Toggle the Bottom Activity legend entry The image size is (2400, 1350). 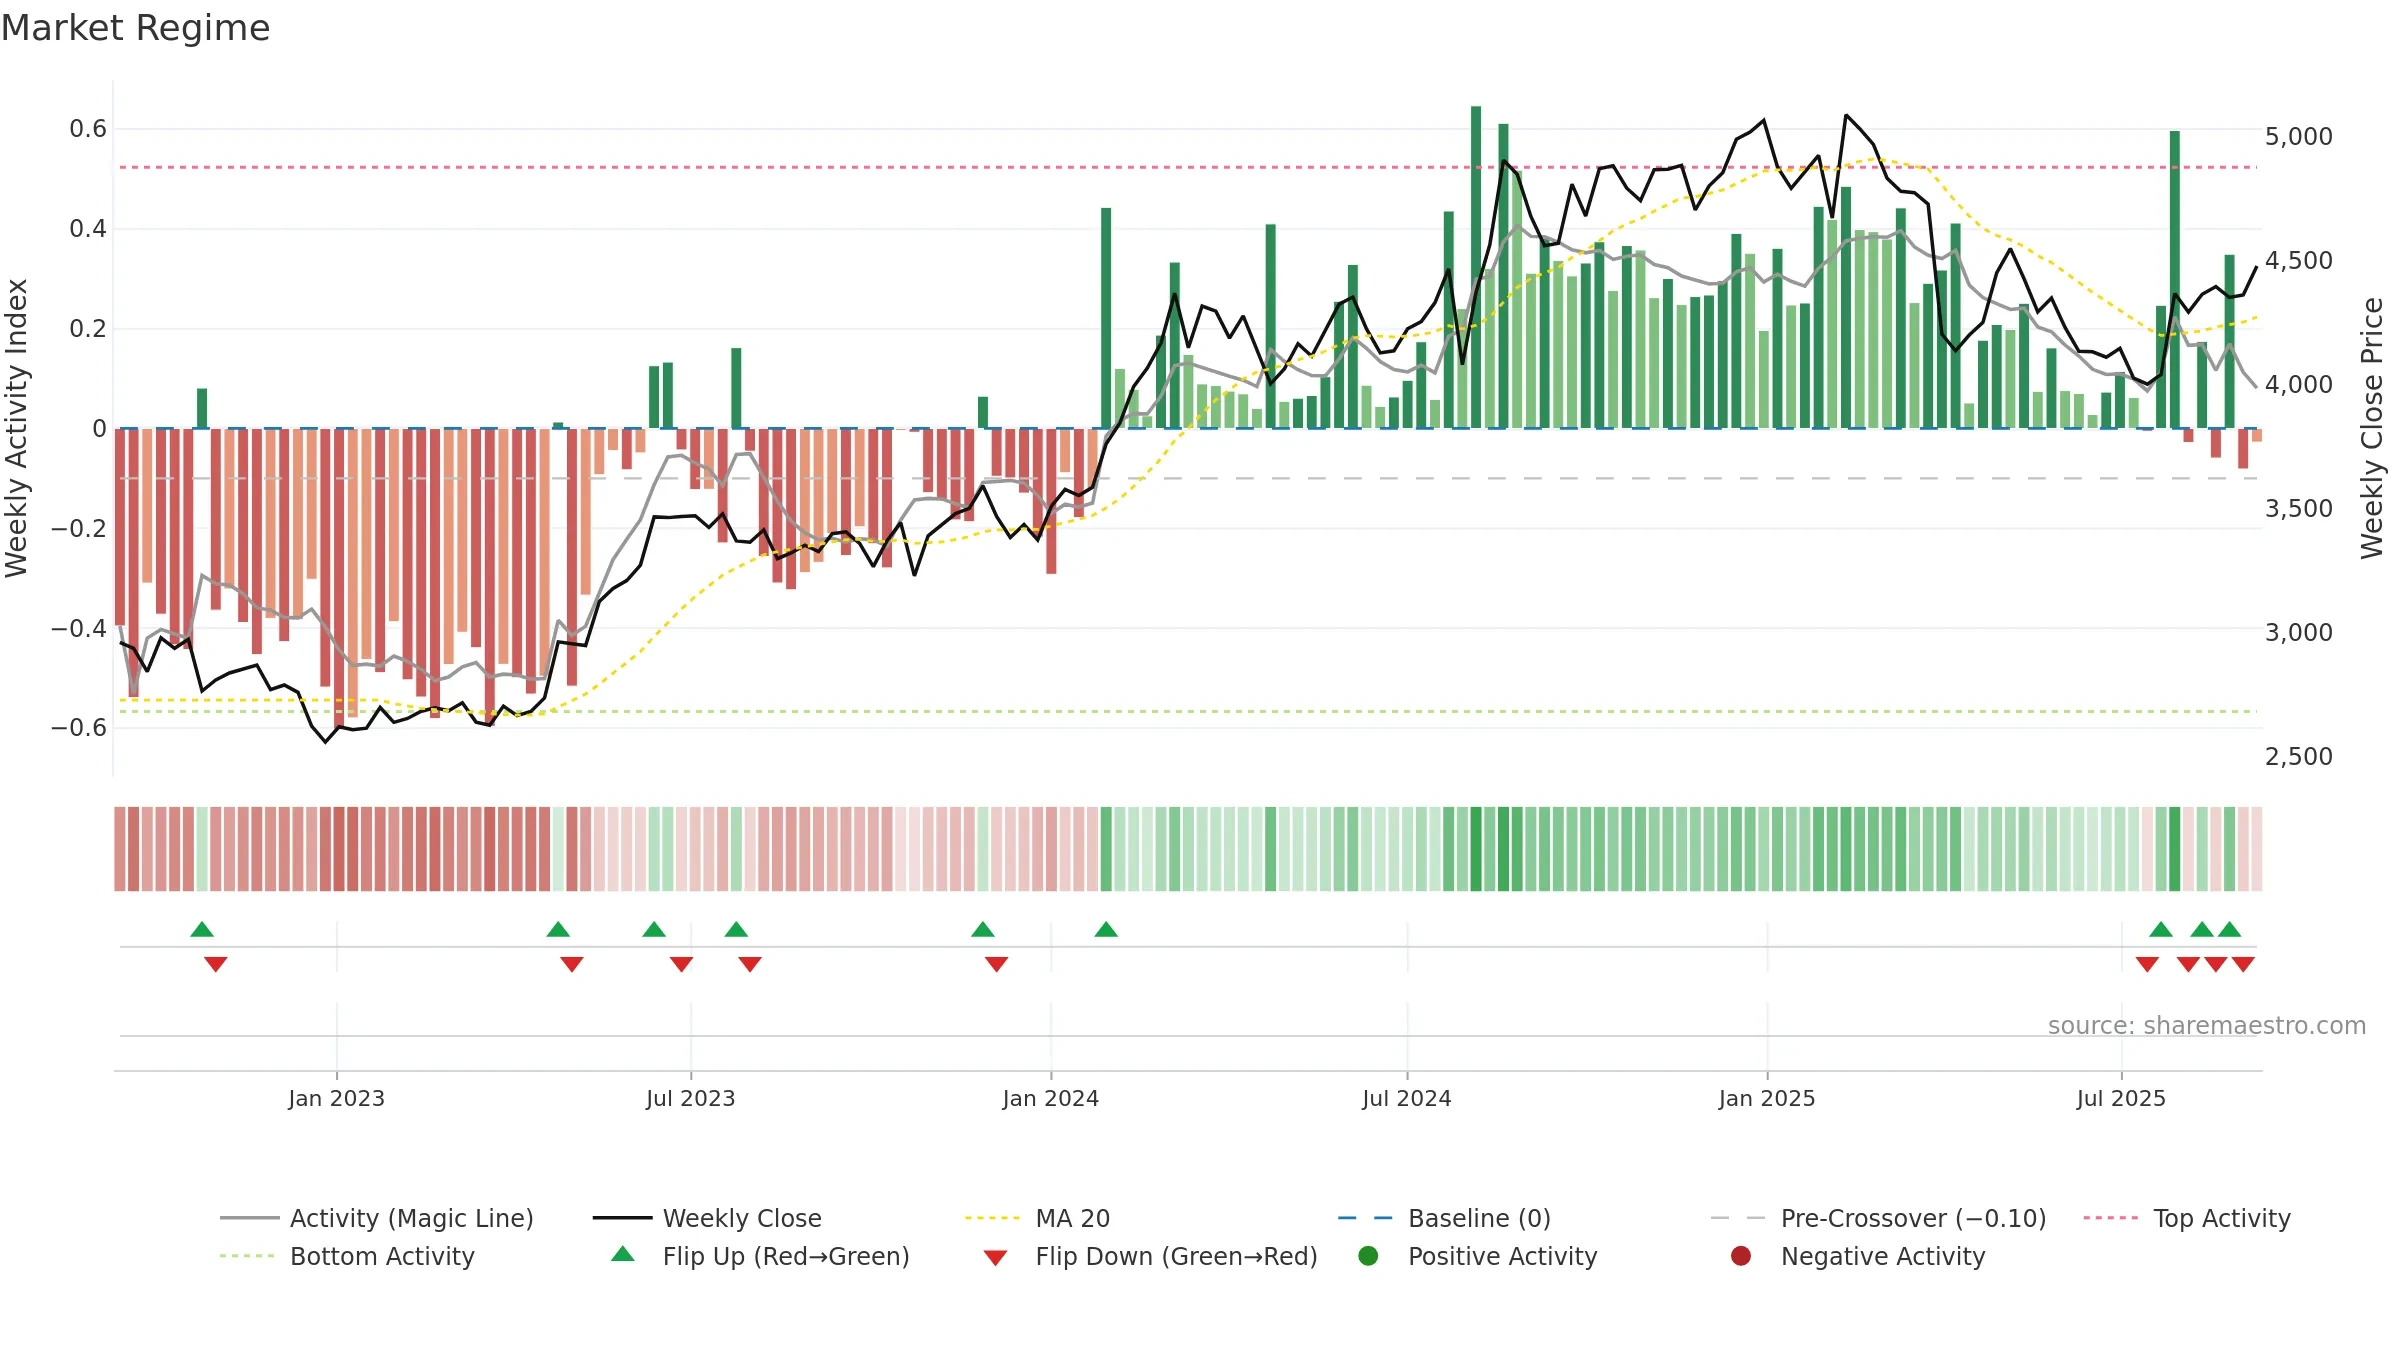point(347,1256)
